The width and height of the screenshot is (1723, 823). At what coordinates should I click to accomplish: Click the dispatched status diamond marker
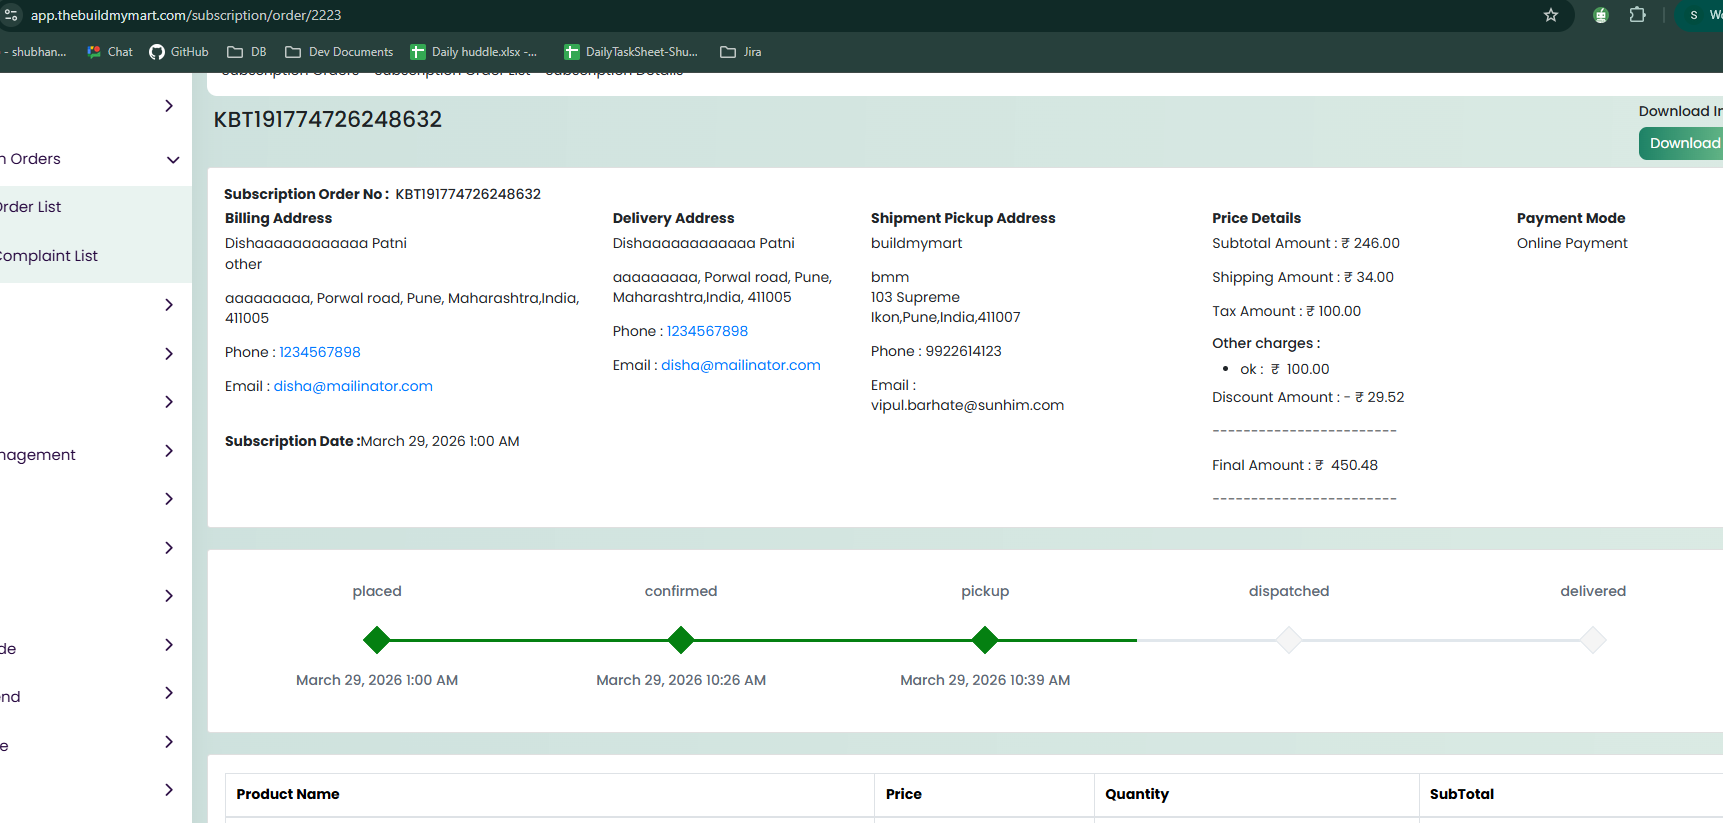pyautogui.click(x=1289, y=640)
